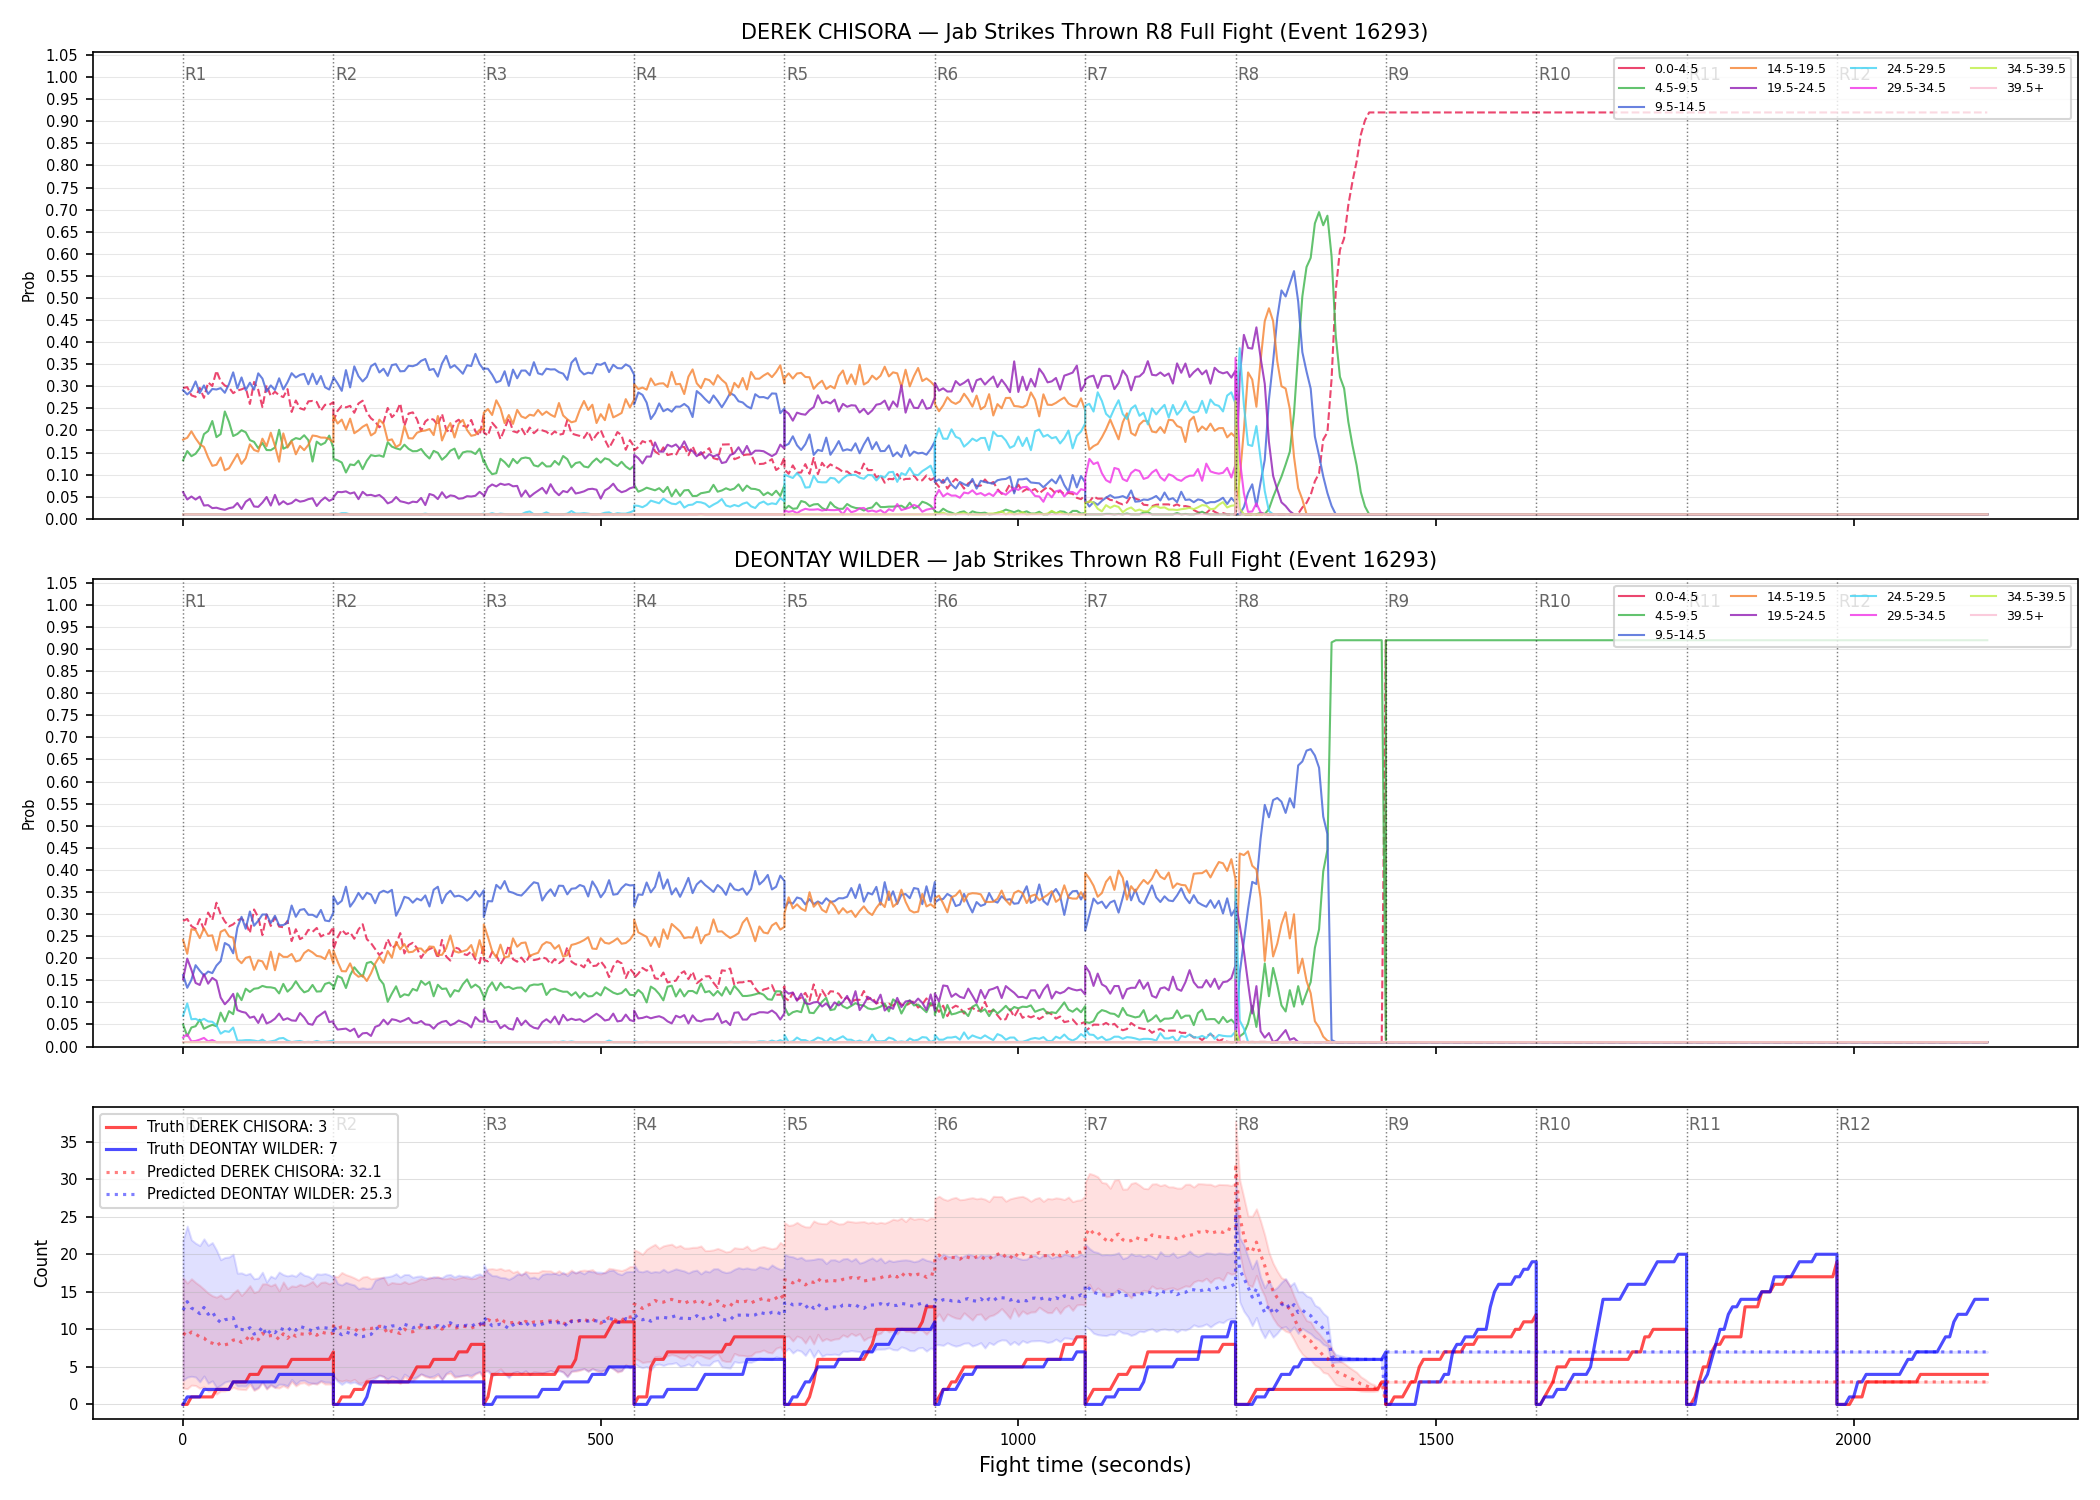Pick '14.5-19.5' legend entry in Wilder chart
Image resolution: width=2100 pixels, height=1500 pixels.
[1778, 597]
